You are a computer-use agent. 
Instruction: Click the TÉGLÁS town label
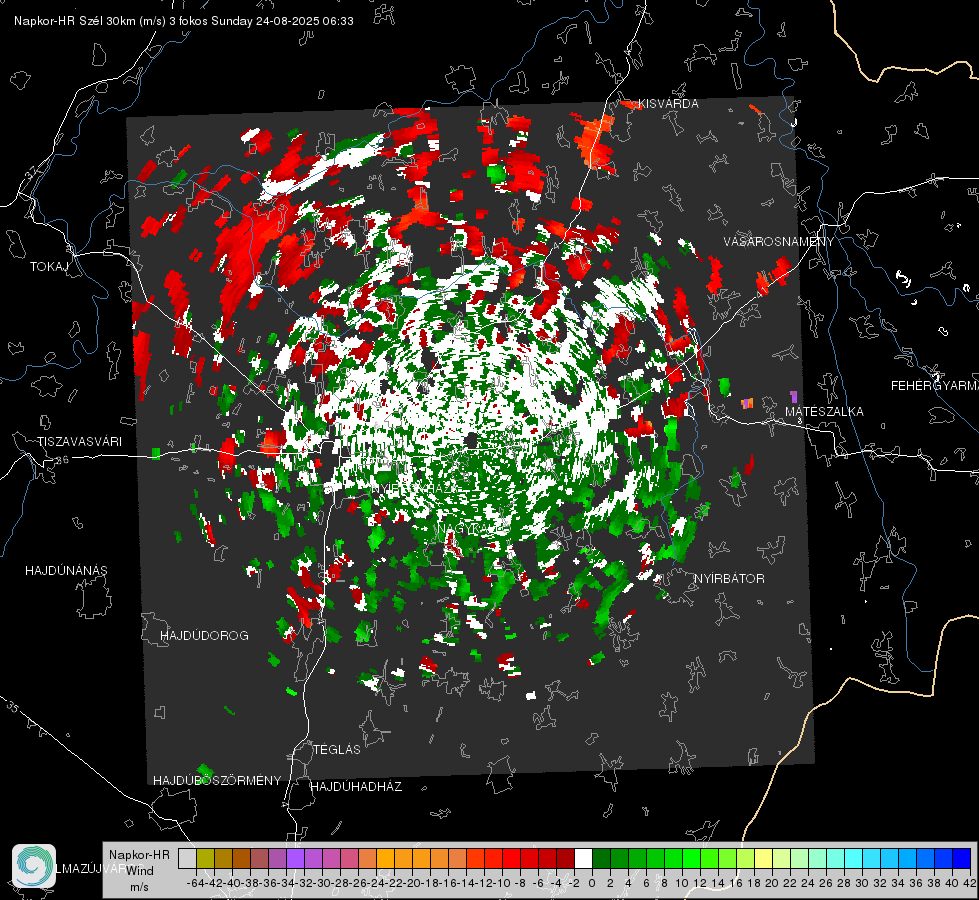(337, 750)
